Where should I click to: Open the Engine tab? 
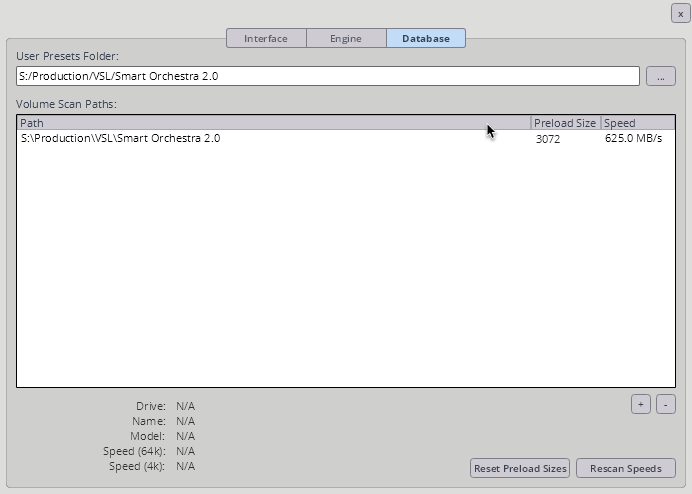[346, 38]
